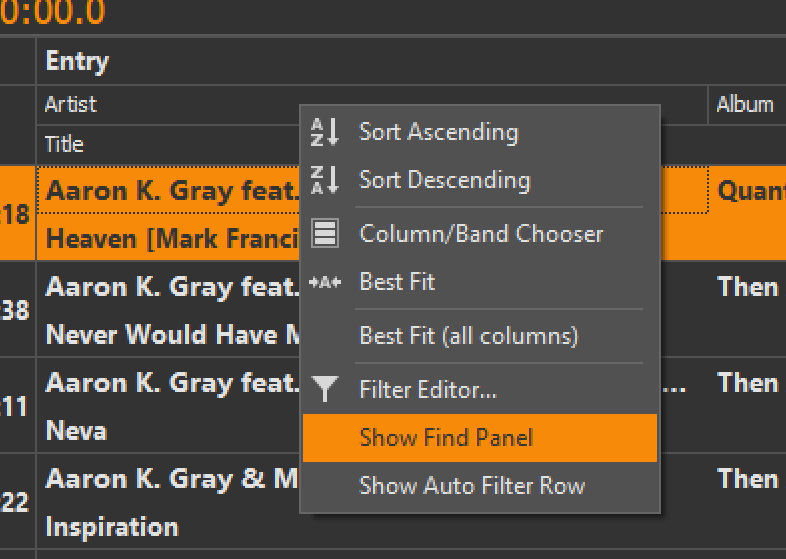
Task: Click the Album column header
Action: pyautogui.click(x=745, y=104)
